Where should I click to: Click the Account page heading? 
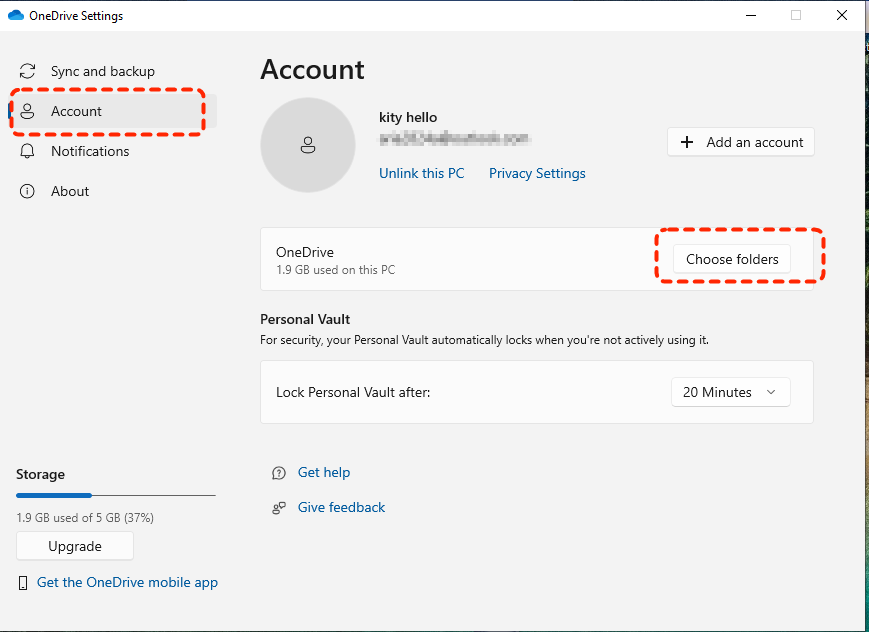pos(313,70)
